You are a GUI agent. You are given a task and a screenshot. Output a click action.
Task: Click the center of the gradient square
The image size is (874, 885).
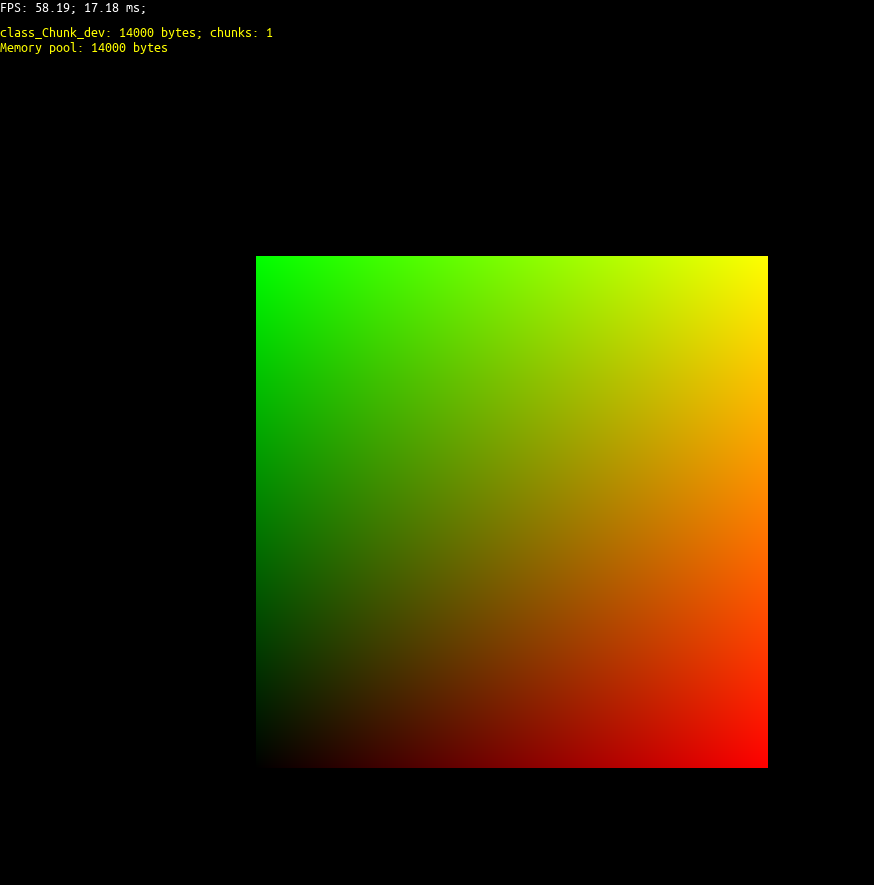(x=512, y=512)
